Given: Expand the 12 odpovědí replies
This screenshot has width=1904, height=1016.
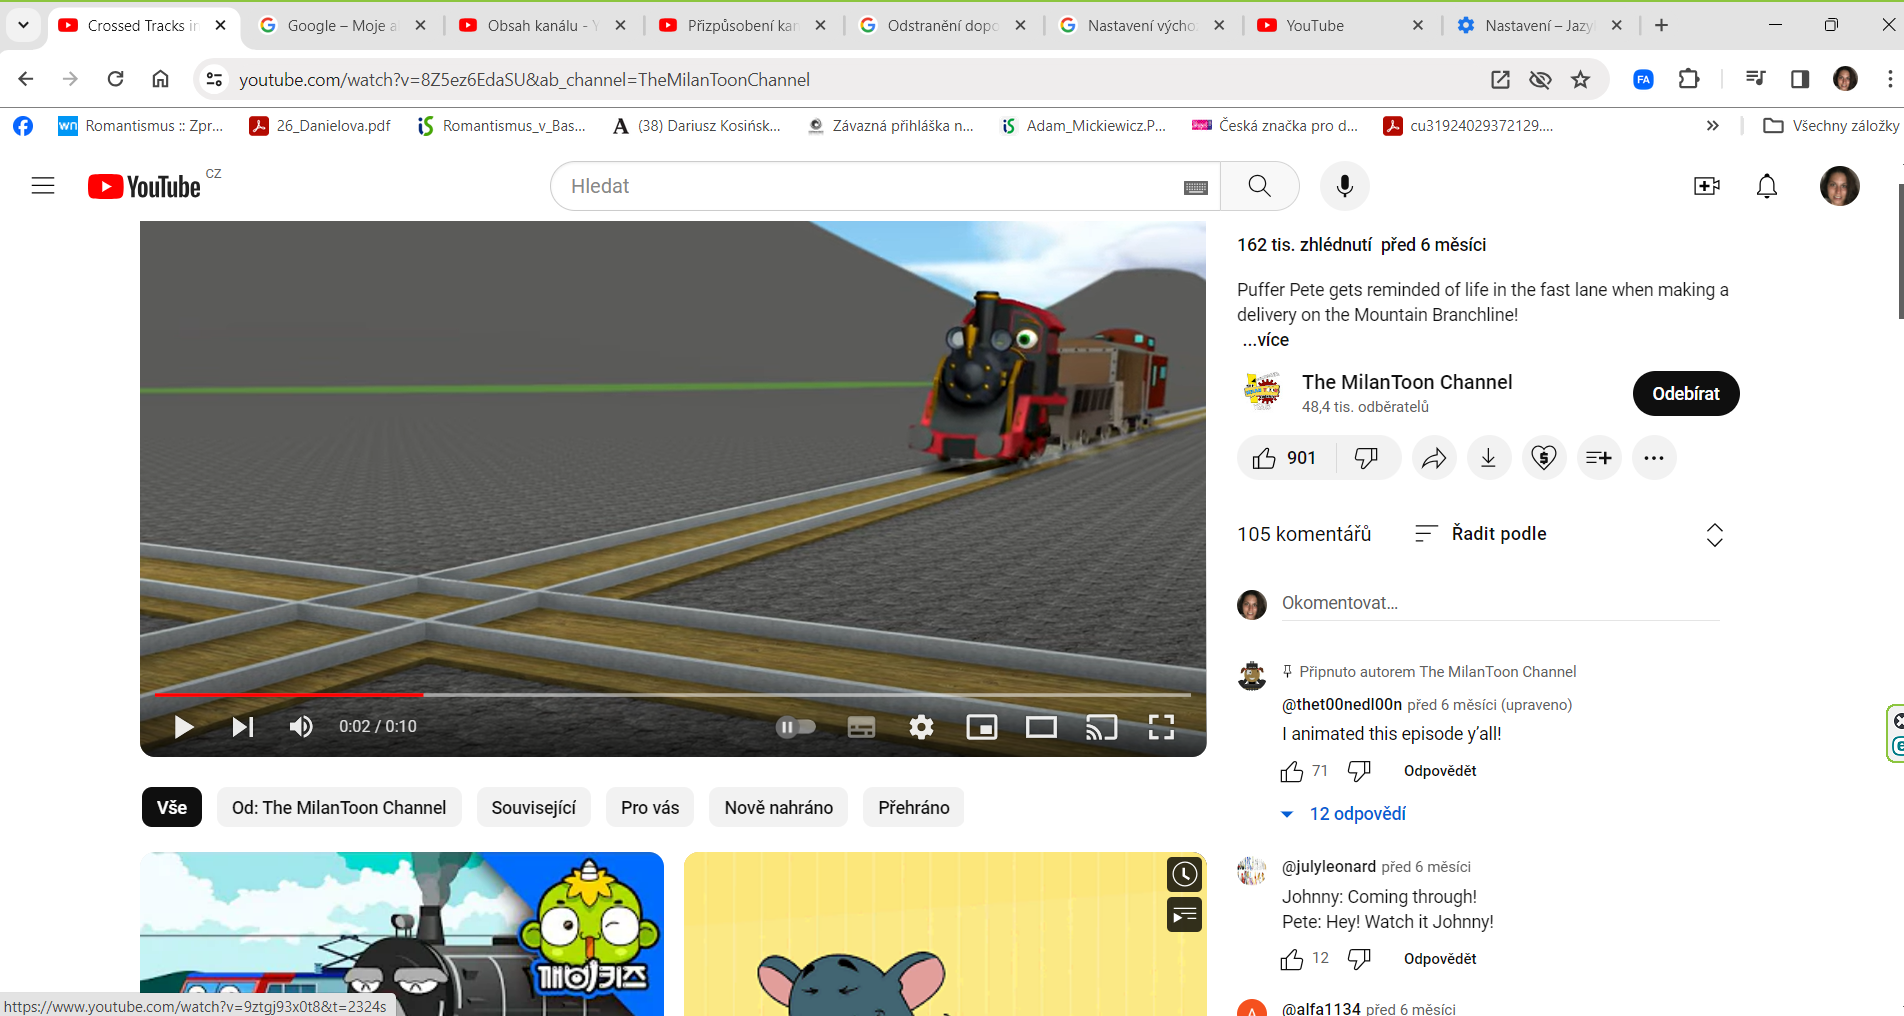Looking at the screenshot, I should [x=1343, y=814].
